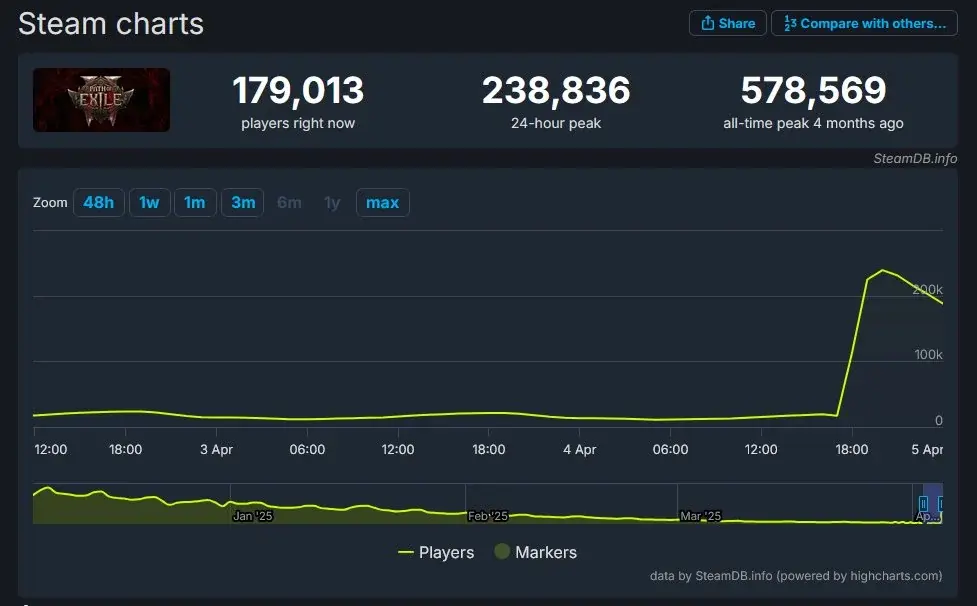
Task: Set chart zoom to 3m
Action: tap(243, 202)
